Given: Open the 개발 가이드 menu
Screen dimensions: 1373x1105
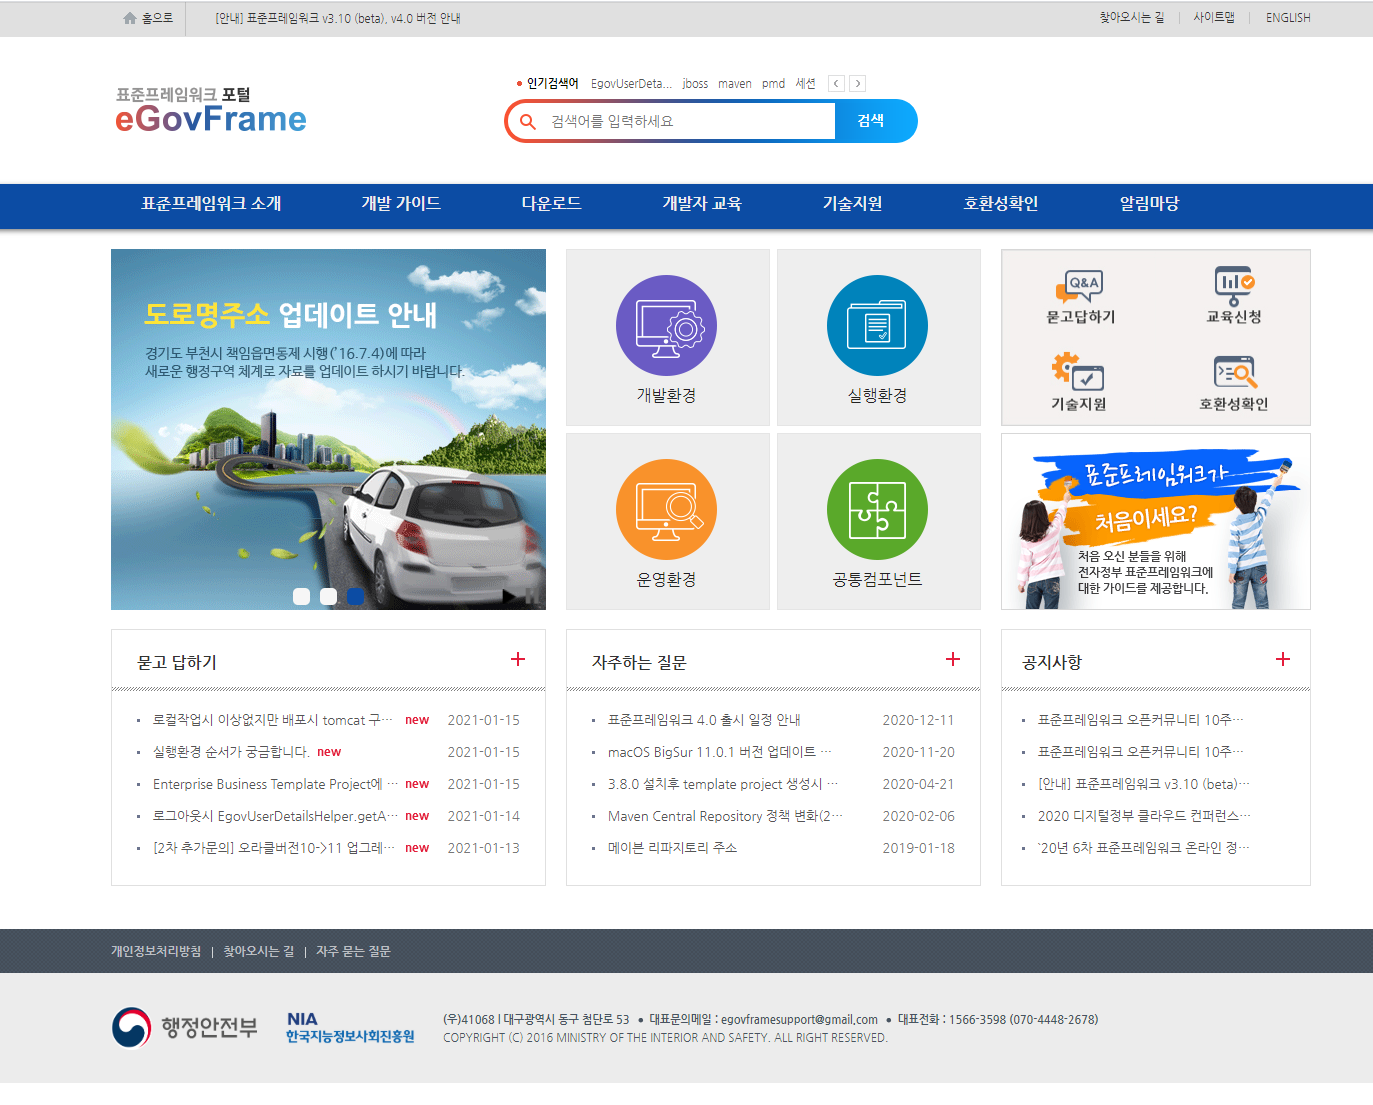Looking at the screenshot, I should [401, 204].
